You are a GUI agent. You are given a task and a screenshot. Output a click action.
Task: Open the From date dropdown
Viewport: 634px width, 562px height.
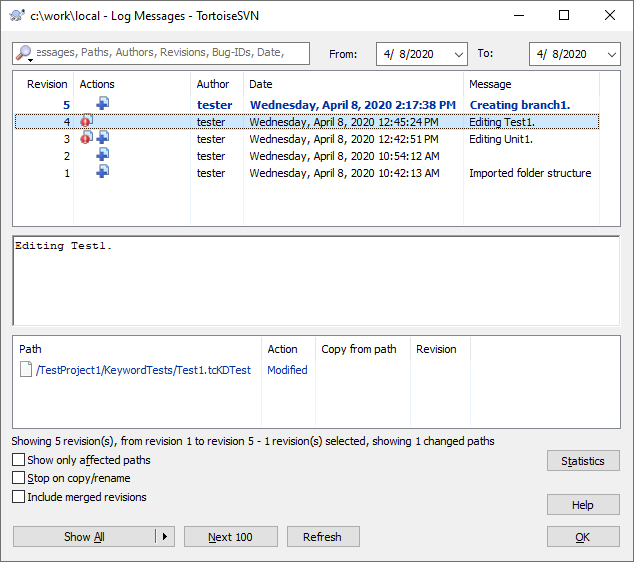coord(458,54)
